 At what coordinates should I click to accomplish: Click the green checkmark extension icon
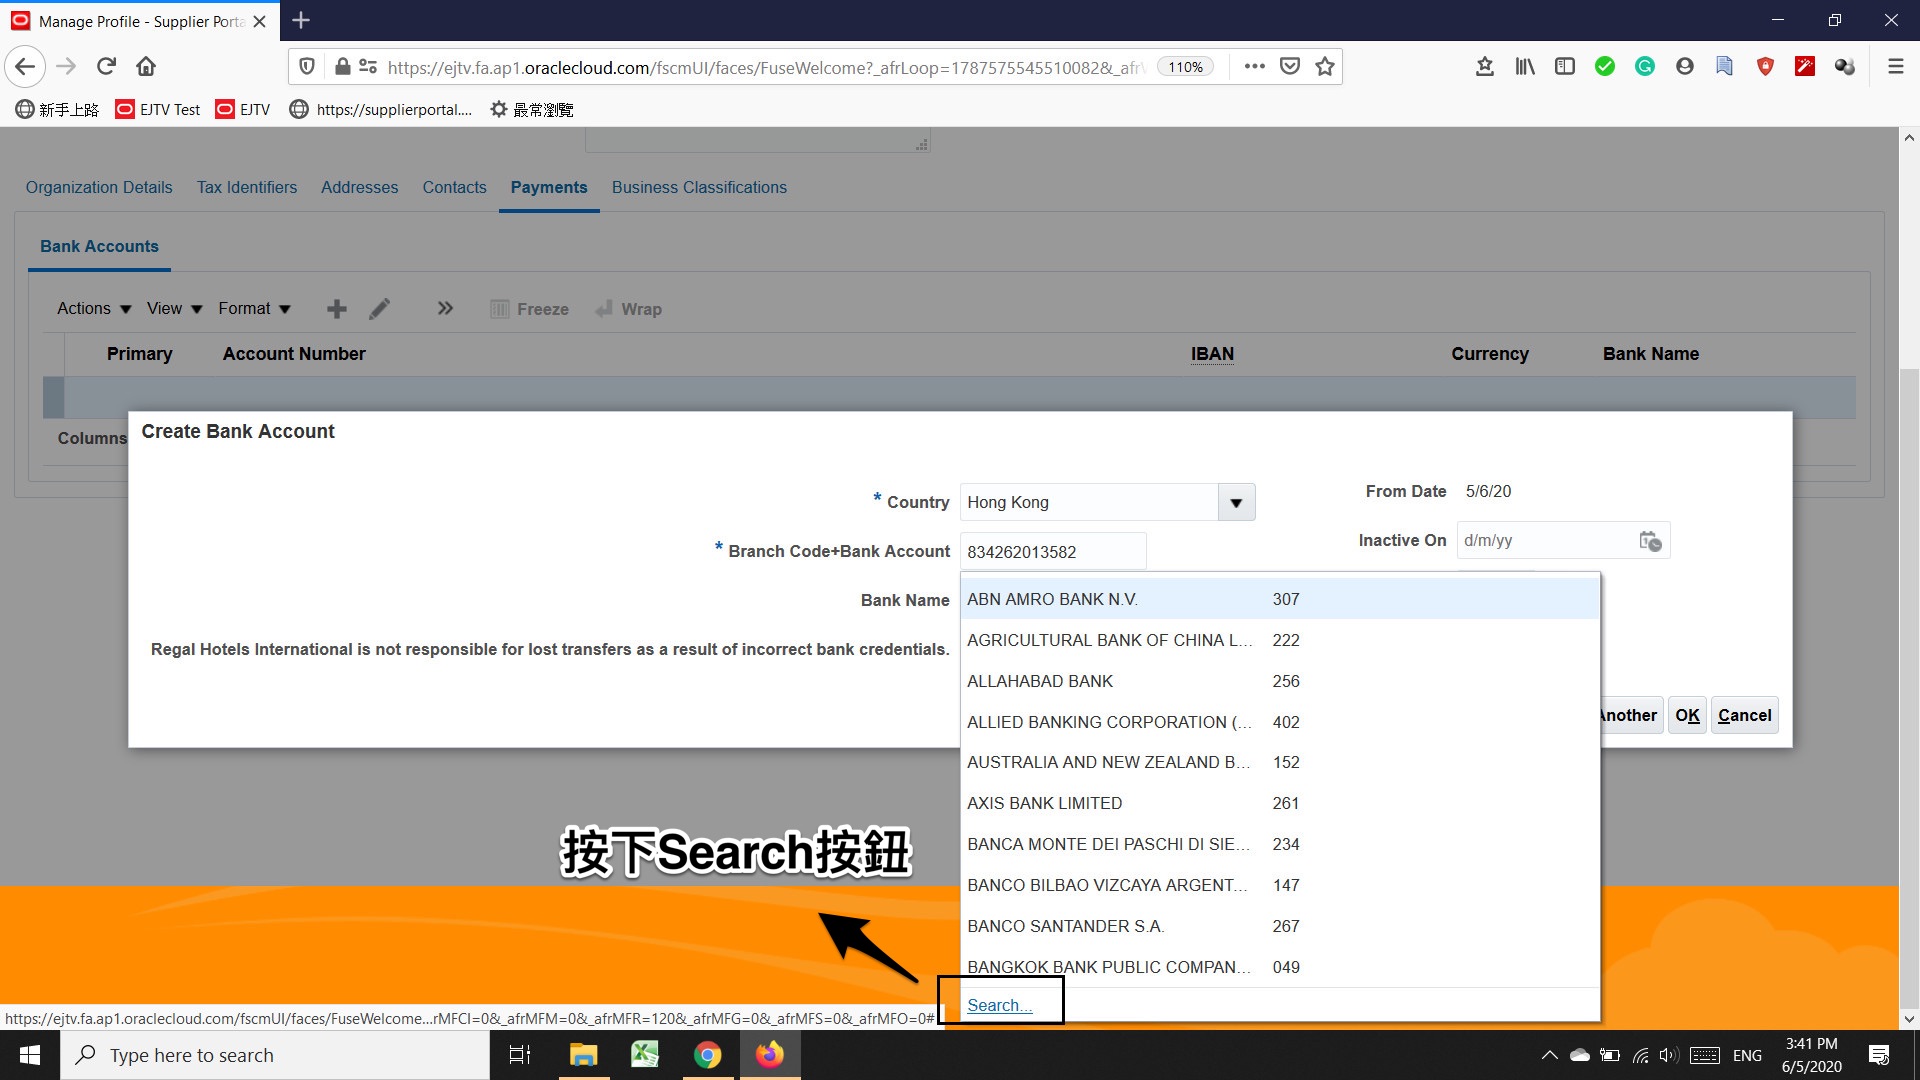pos(1605,67)
